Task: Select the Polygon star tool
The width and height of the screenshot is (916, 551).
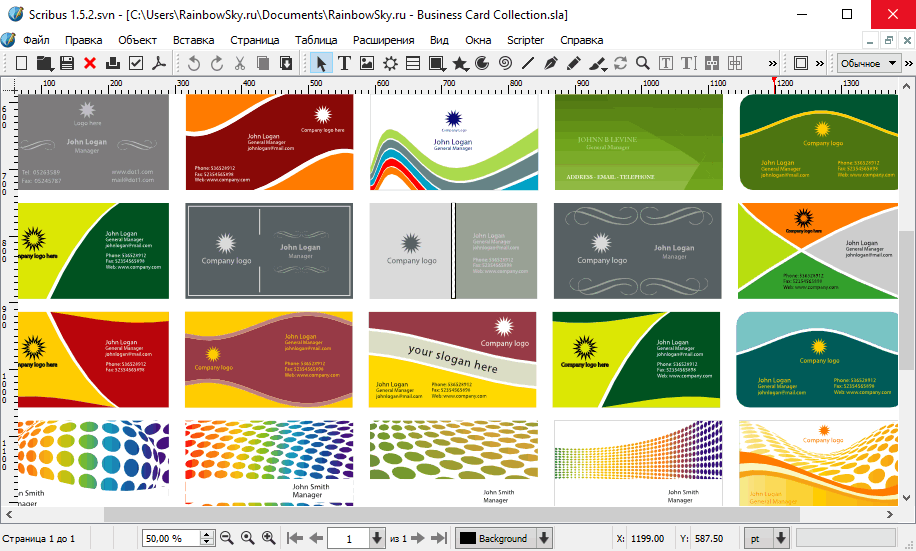Action: [x=460, y=63]
